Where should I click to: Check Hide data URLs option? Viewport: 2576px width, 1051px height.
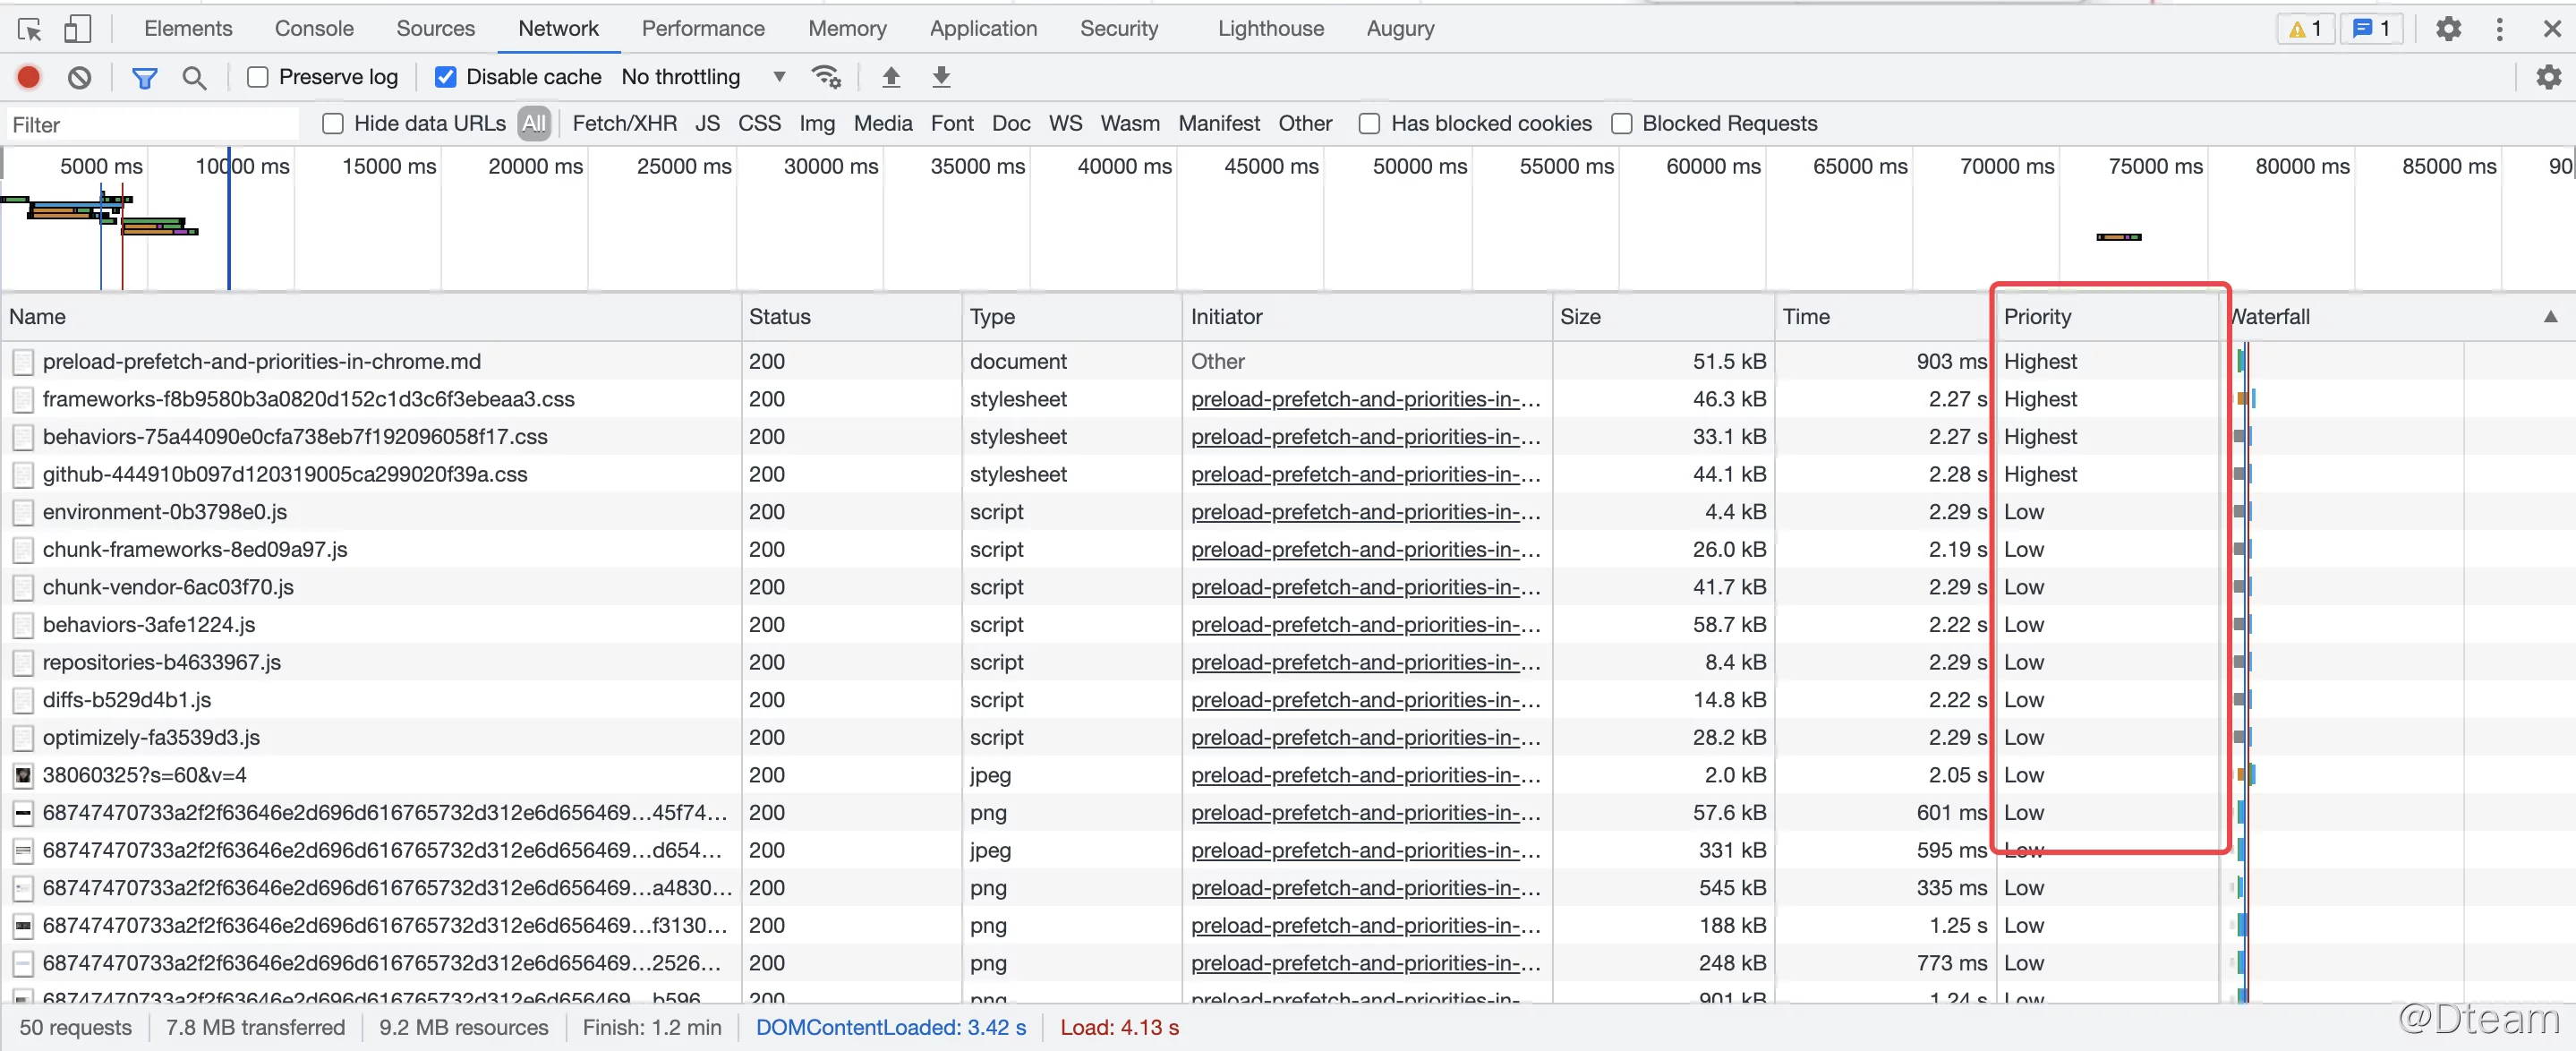click(333, 124)
